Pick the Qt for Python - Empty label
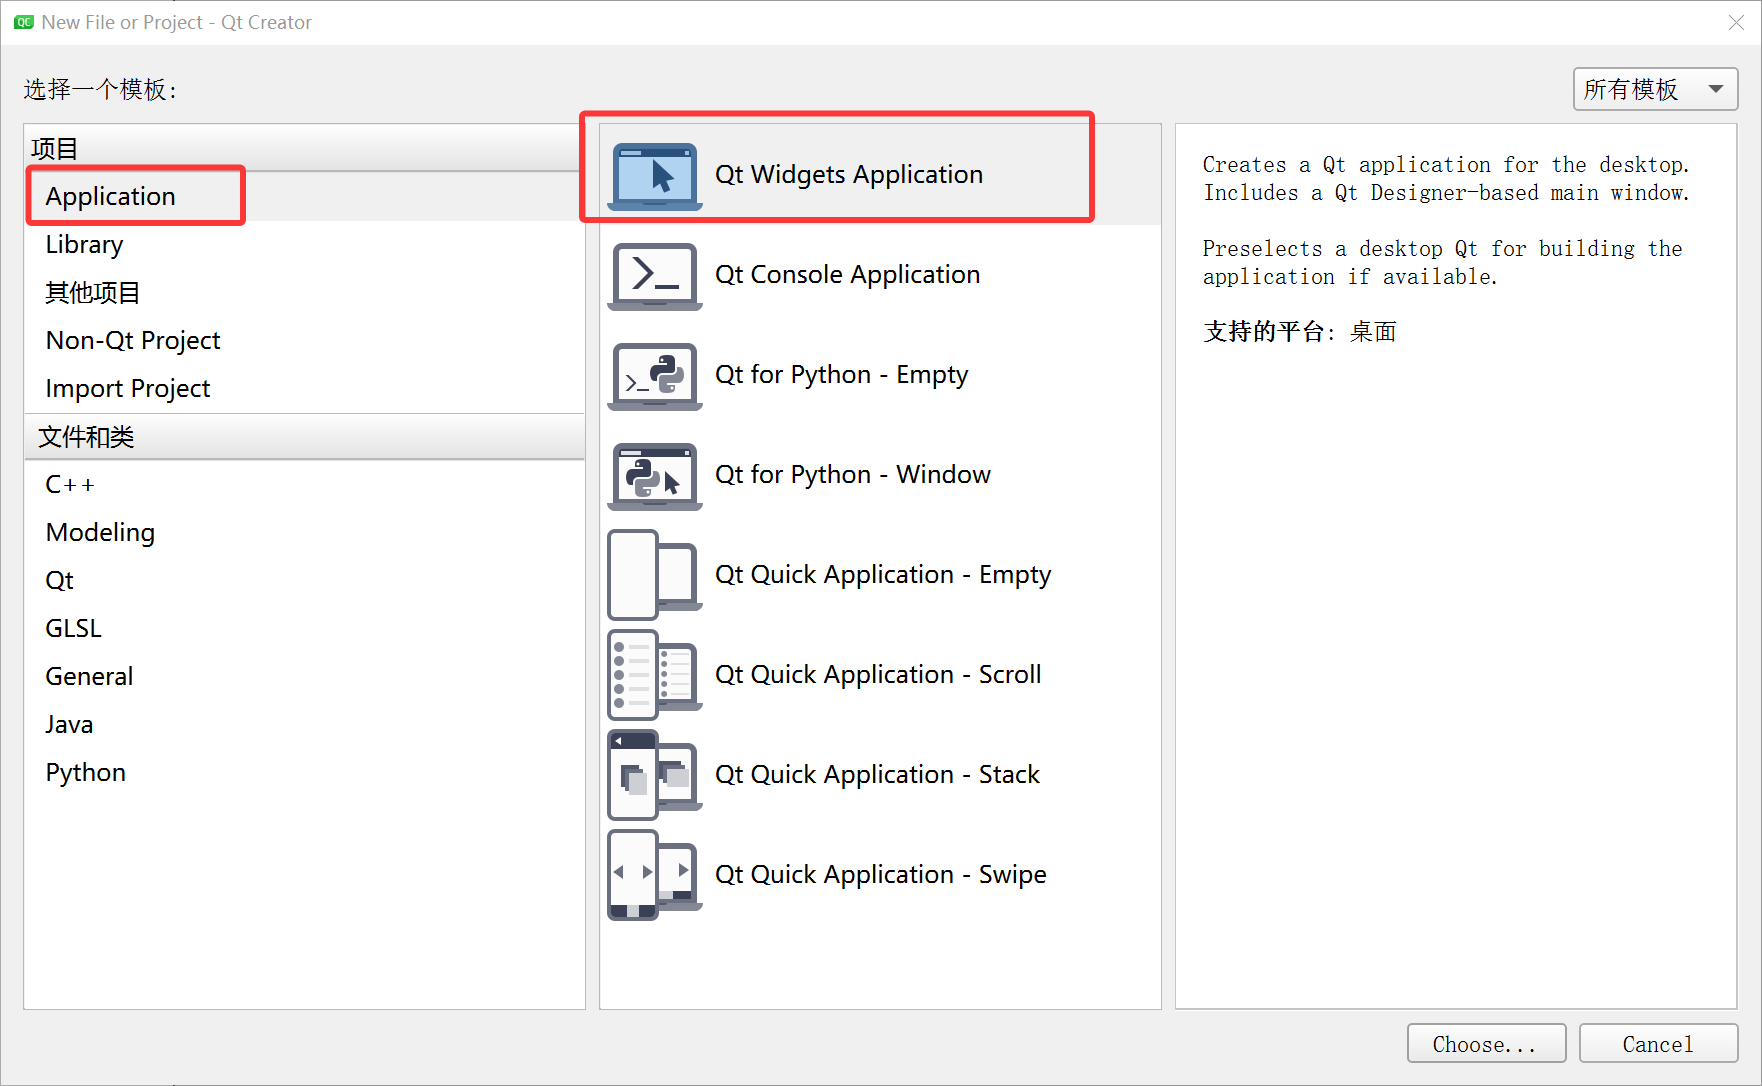This screenshot has width=1762, height=1086. pos(841,374)
